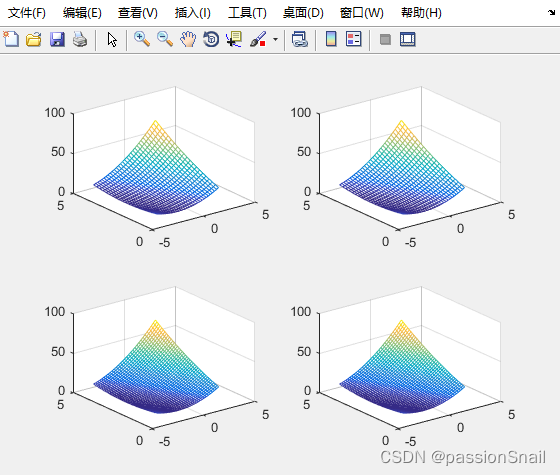
Task: Toggle the Brush data tool
Action: pos(258,39)
